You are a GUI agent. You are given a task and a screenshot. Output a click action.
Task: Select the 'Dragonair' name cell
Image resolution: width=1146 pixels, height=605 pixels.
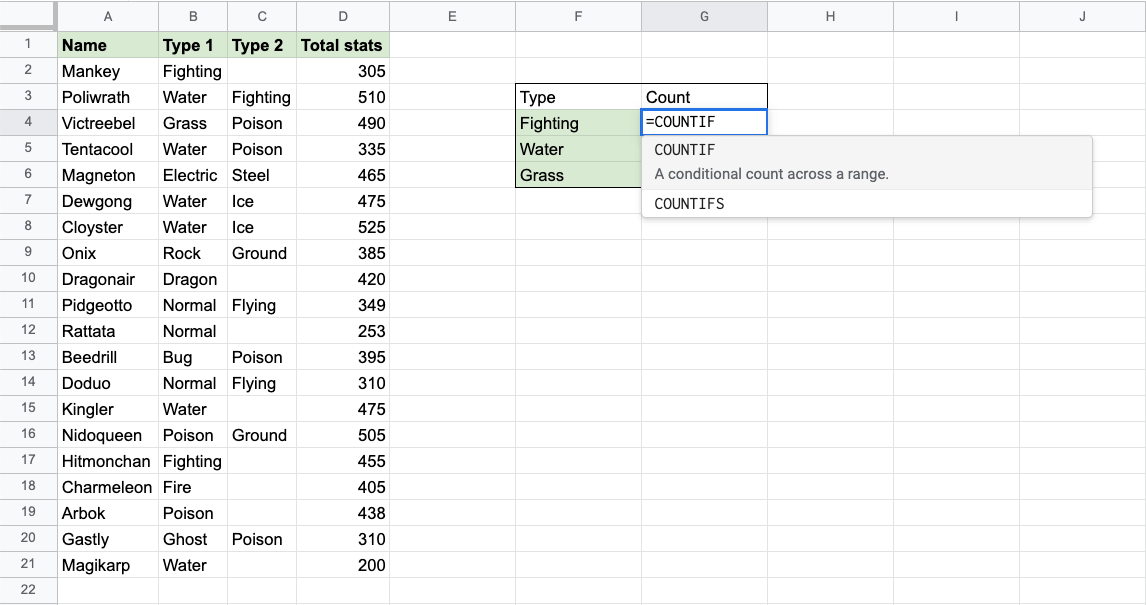pos(108,279)
